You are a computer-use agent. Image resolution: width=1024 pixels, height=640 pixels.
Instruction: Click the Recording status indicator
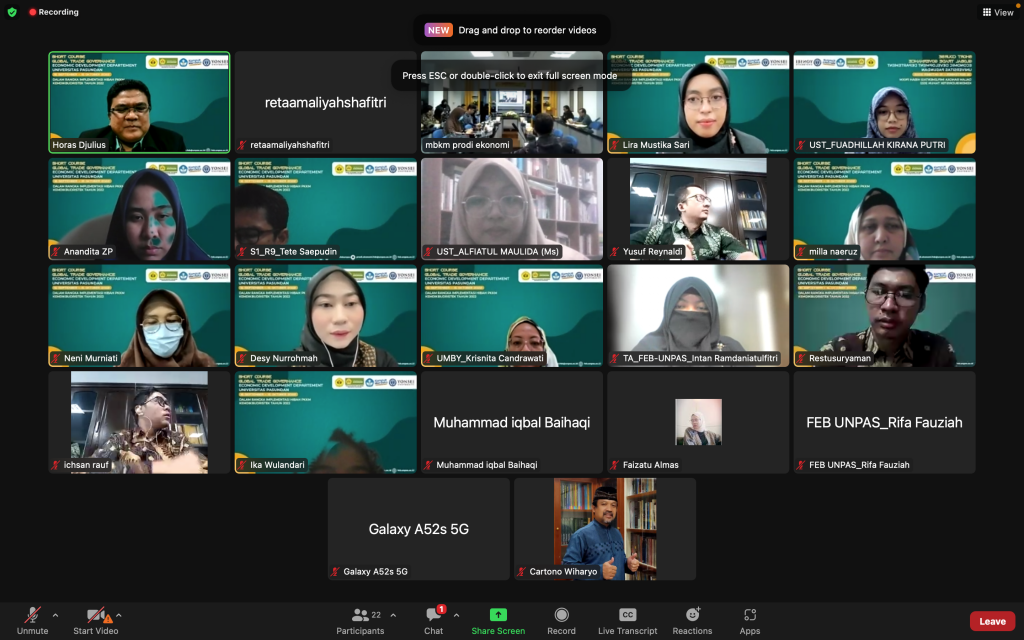pyautogui.click(x=54, y=12)
